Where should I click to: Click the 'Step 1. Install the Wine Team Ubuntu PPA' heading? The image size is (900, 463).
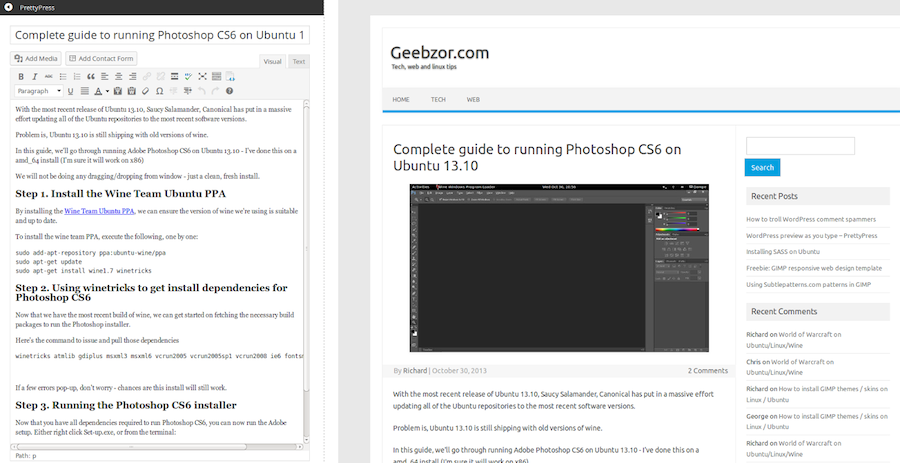click(121, 194)
